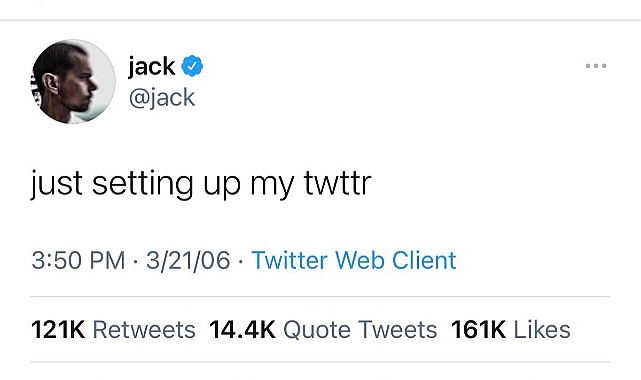Viewport: 641px width, 380px height.
Task: Open the three-dot more options menu
Action: coord(596,66)
